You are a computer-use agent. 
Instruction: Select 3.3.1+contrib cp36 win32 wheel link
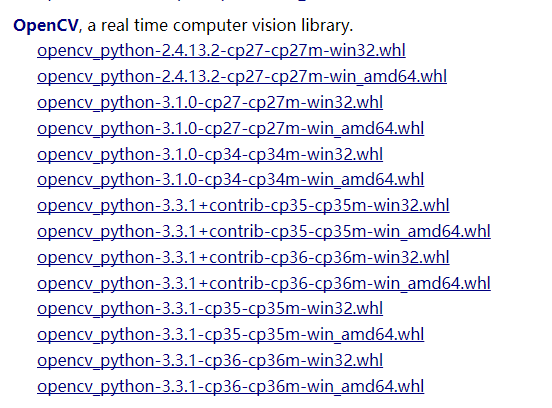click(243, 257)
